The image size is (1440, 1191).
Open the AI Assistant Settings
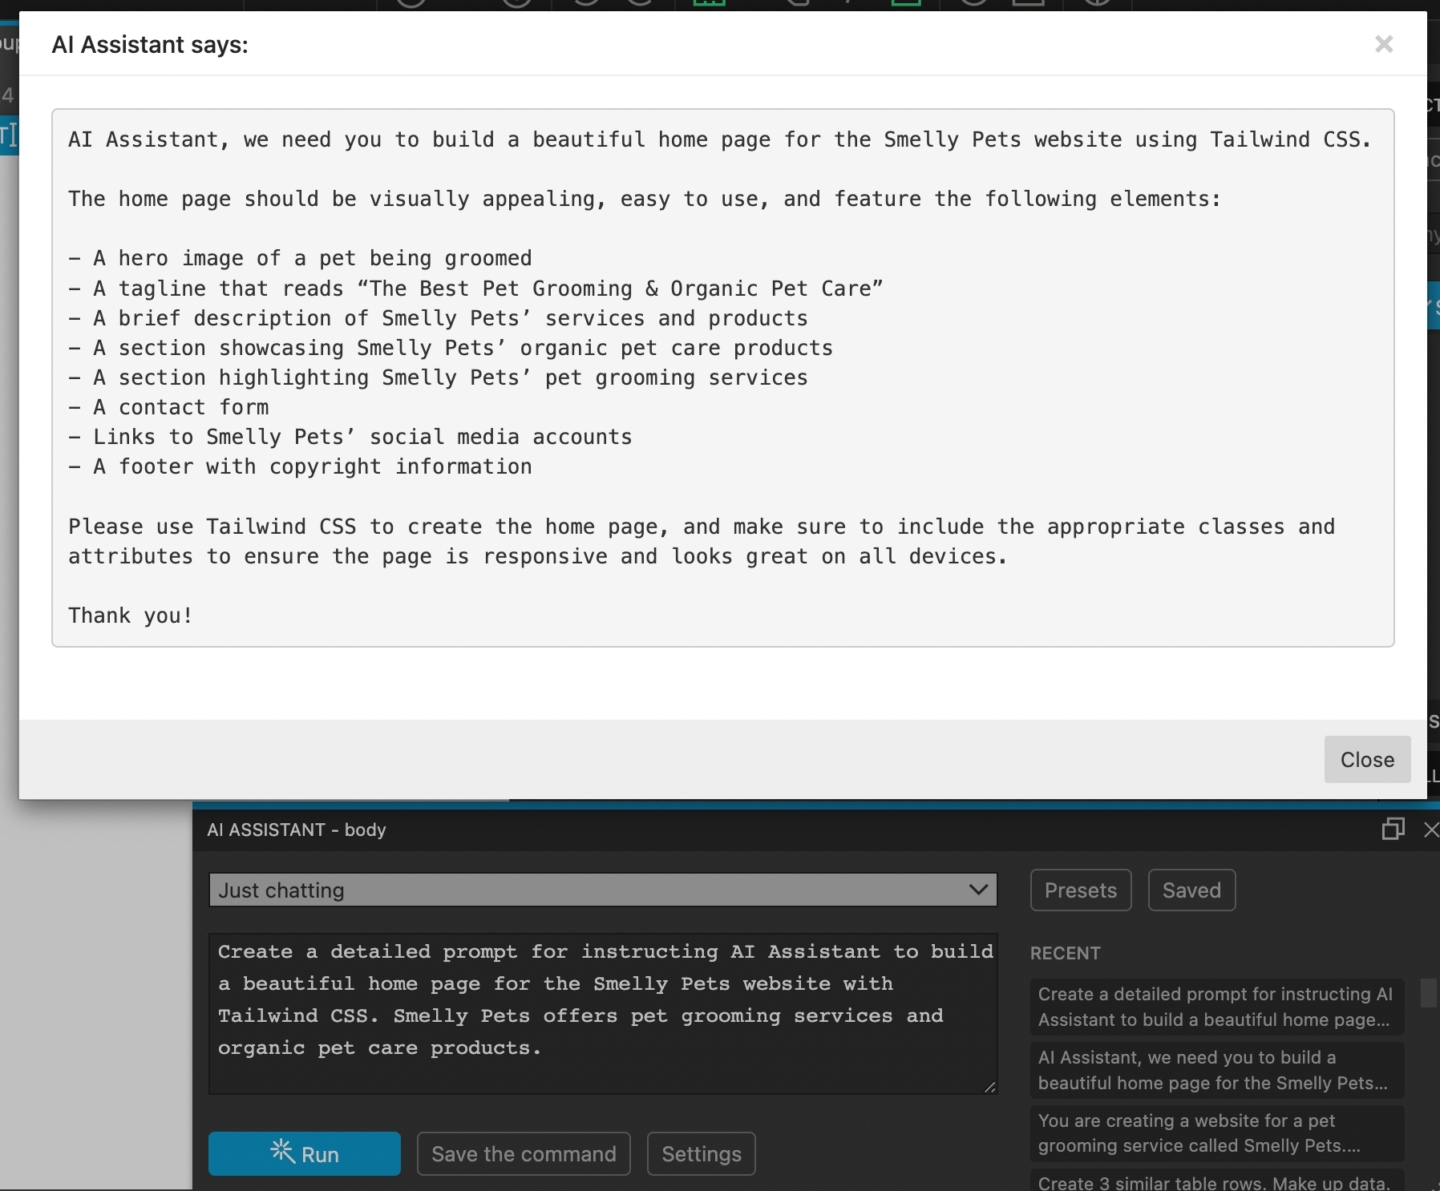point(700,1153)
